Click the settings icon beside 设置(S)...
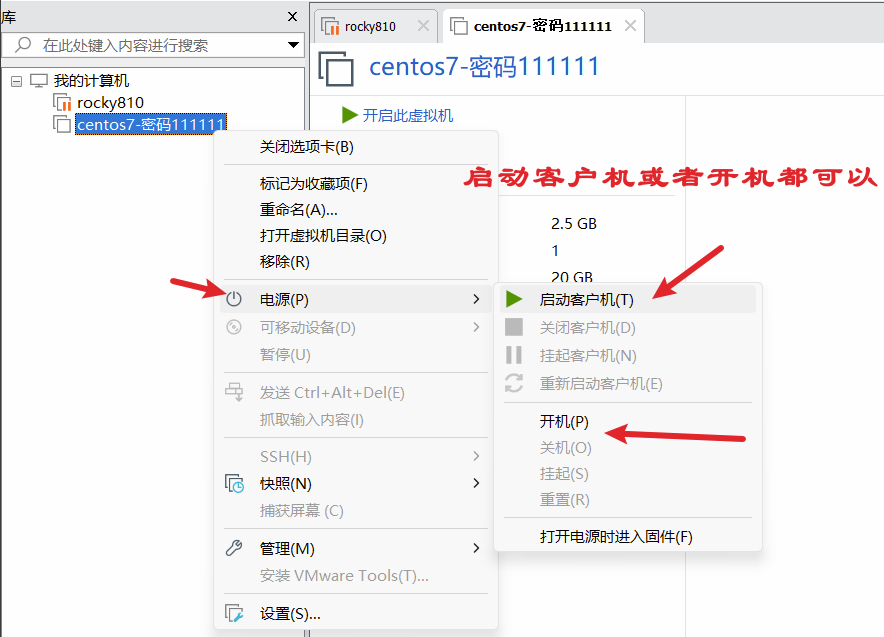The image size is (884, 637). 235,613
